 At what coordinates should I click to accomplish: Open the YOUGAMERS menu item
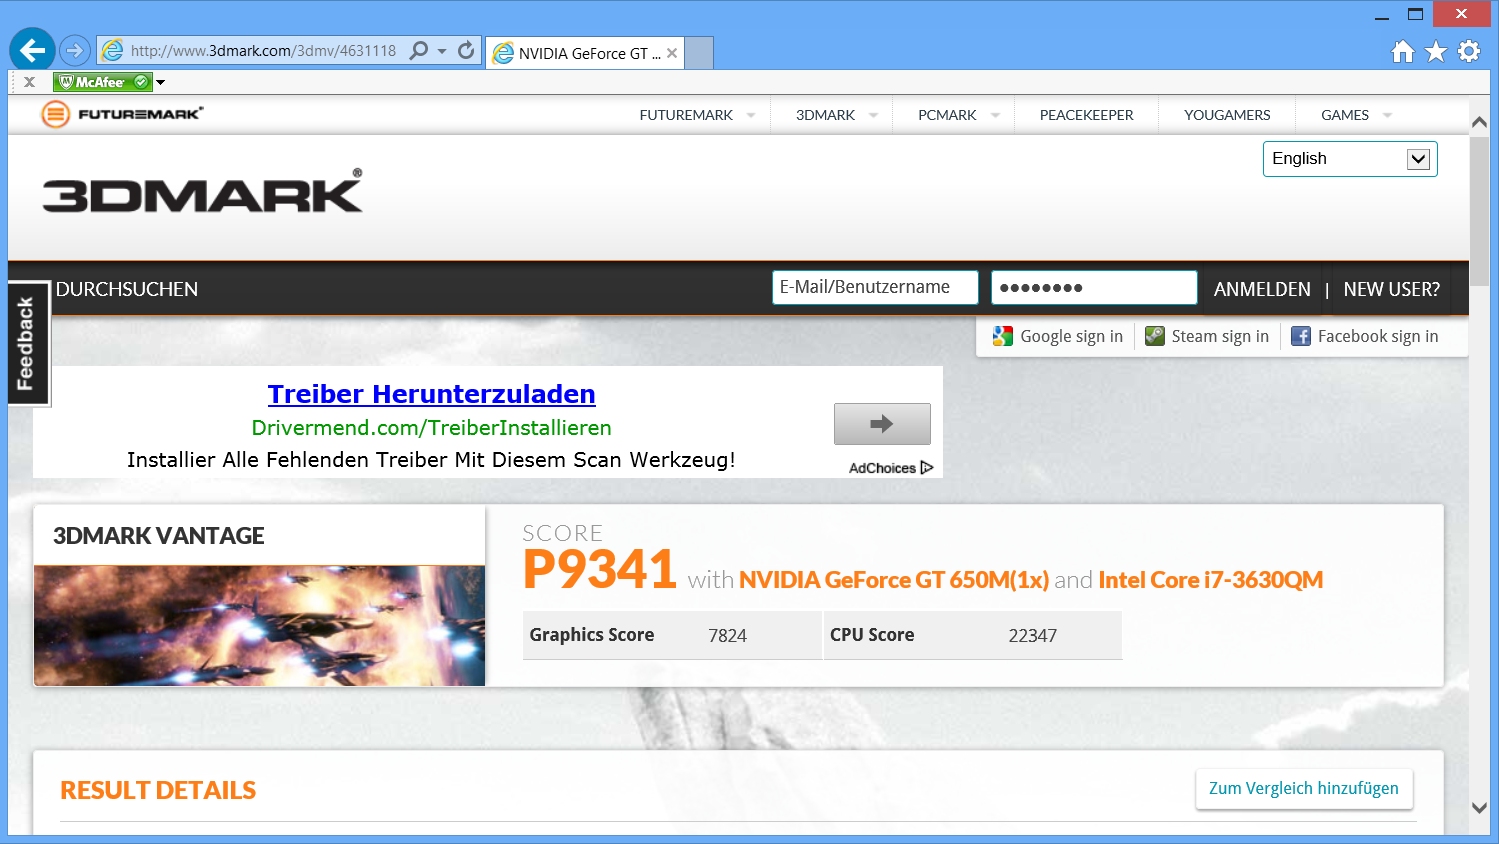click(1227, 115)
